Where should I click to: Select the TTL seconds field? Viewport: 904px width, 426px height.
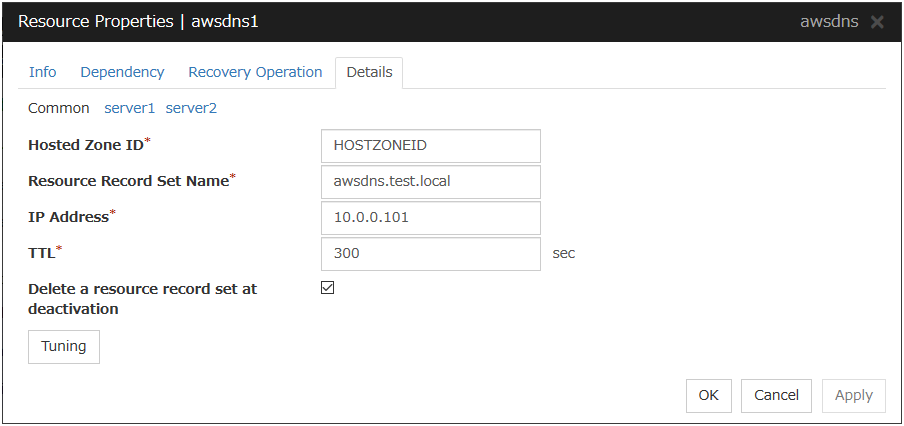(430, 254)
